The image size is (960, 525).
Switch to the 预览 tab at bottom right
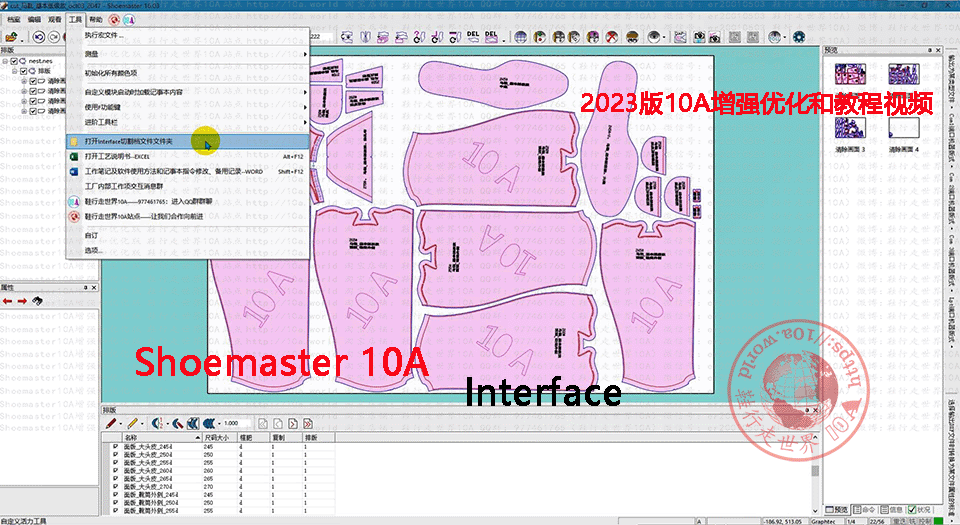point(837,509)
